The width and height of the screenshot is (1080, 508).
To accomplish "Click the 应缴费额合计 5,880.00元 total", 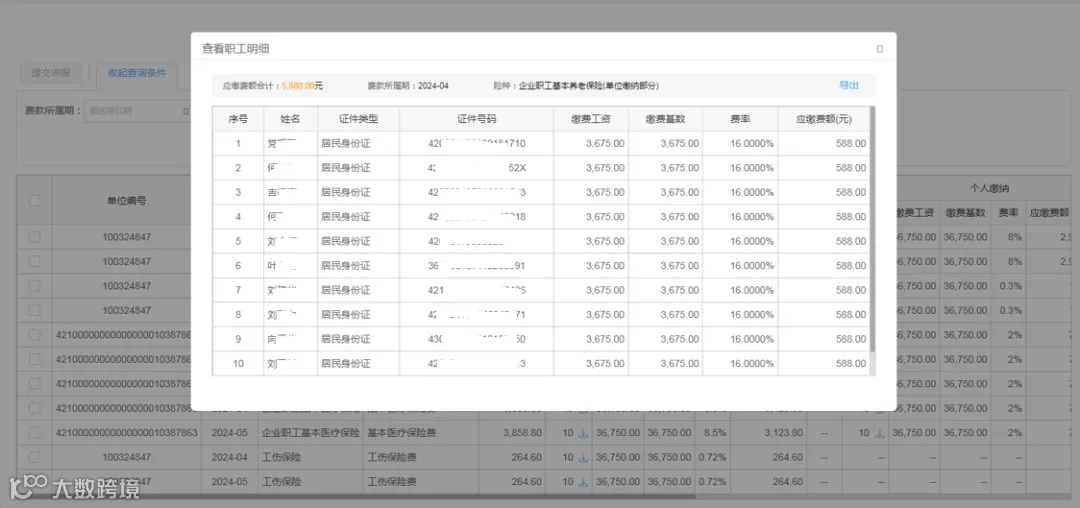I will pos(273,86).
